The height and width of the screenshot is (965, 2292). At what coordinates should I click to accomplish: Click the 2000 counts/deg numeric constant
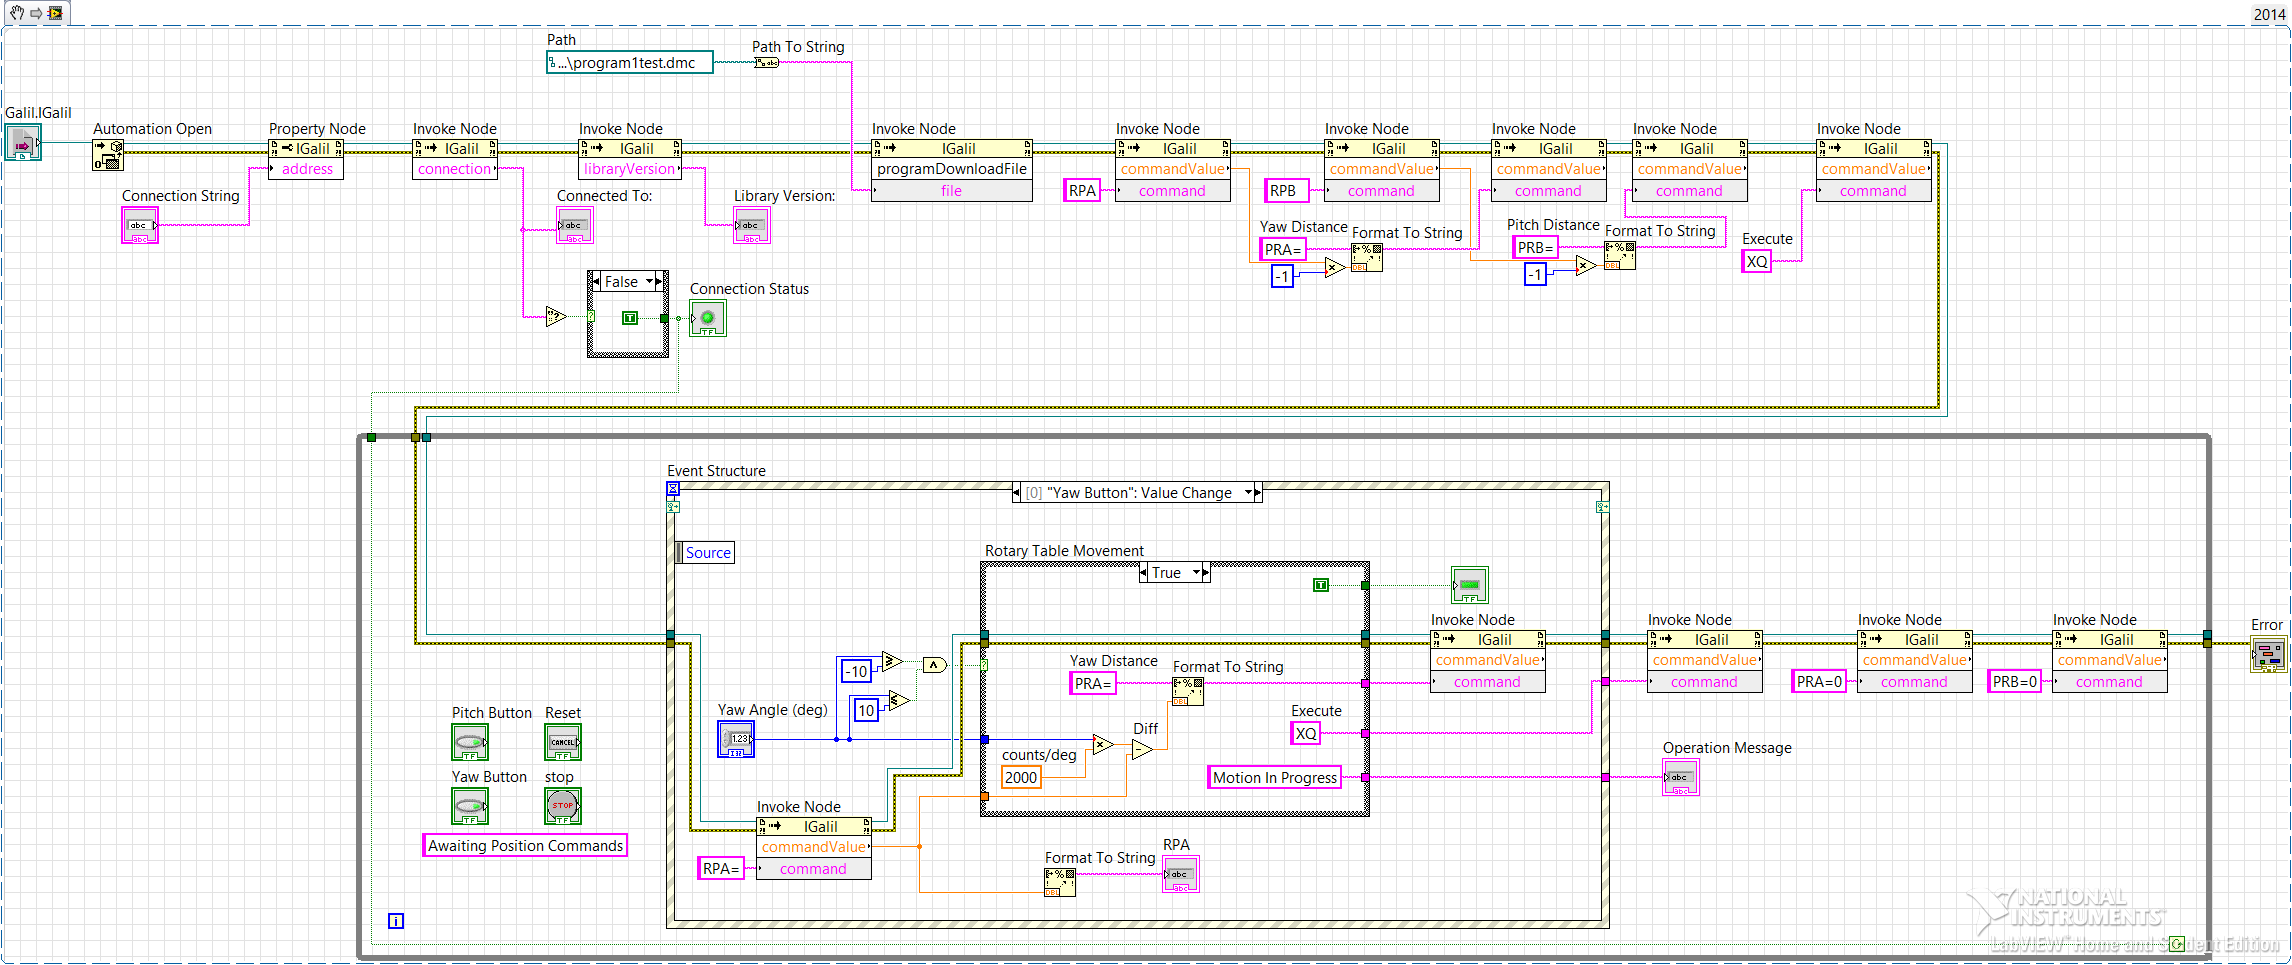1021,777
